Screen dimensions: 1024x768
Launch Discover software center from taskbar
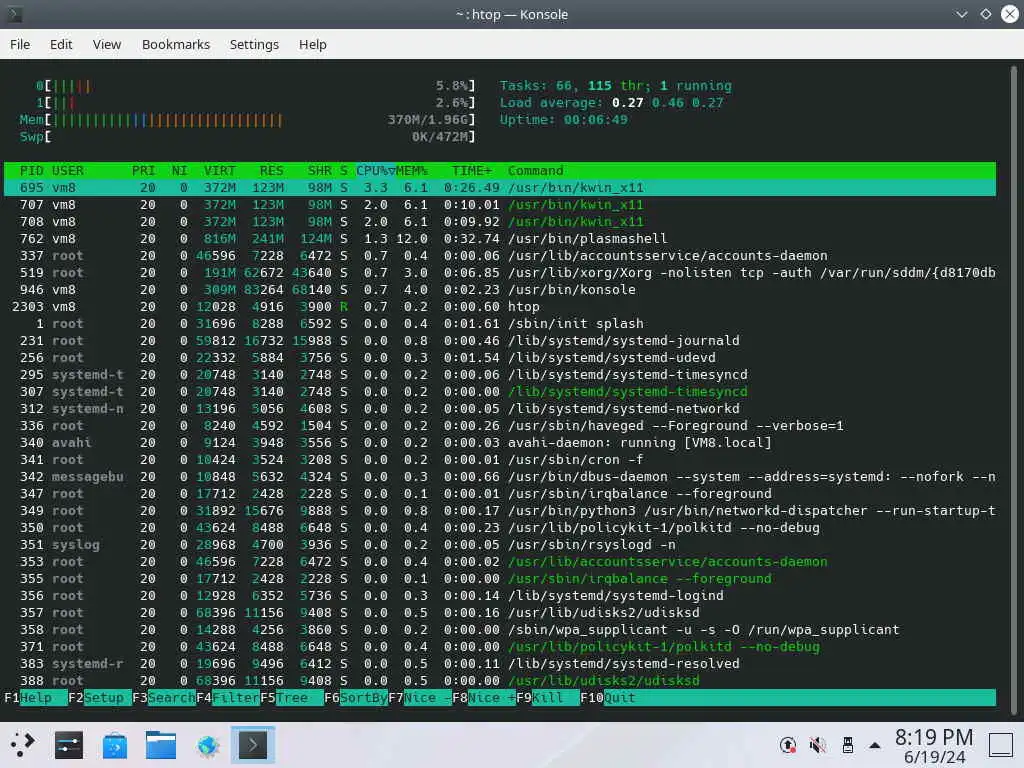click(115, 744)
